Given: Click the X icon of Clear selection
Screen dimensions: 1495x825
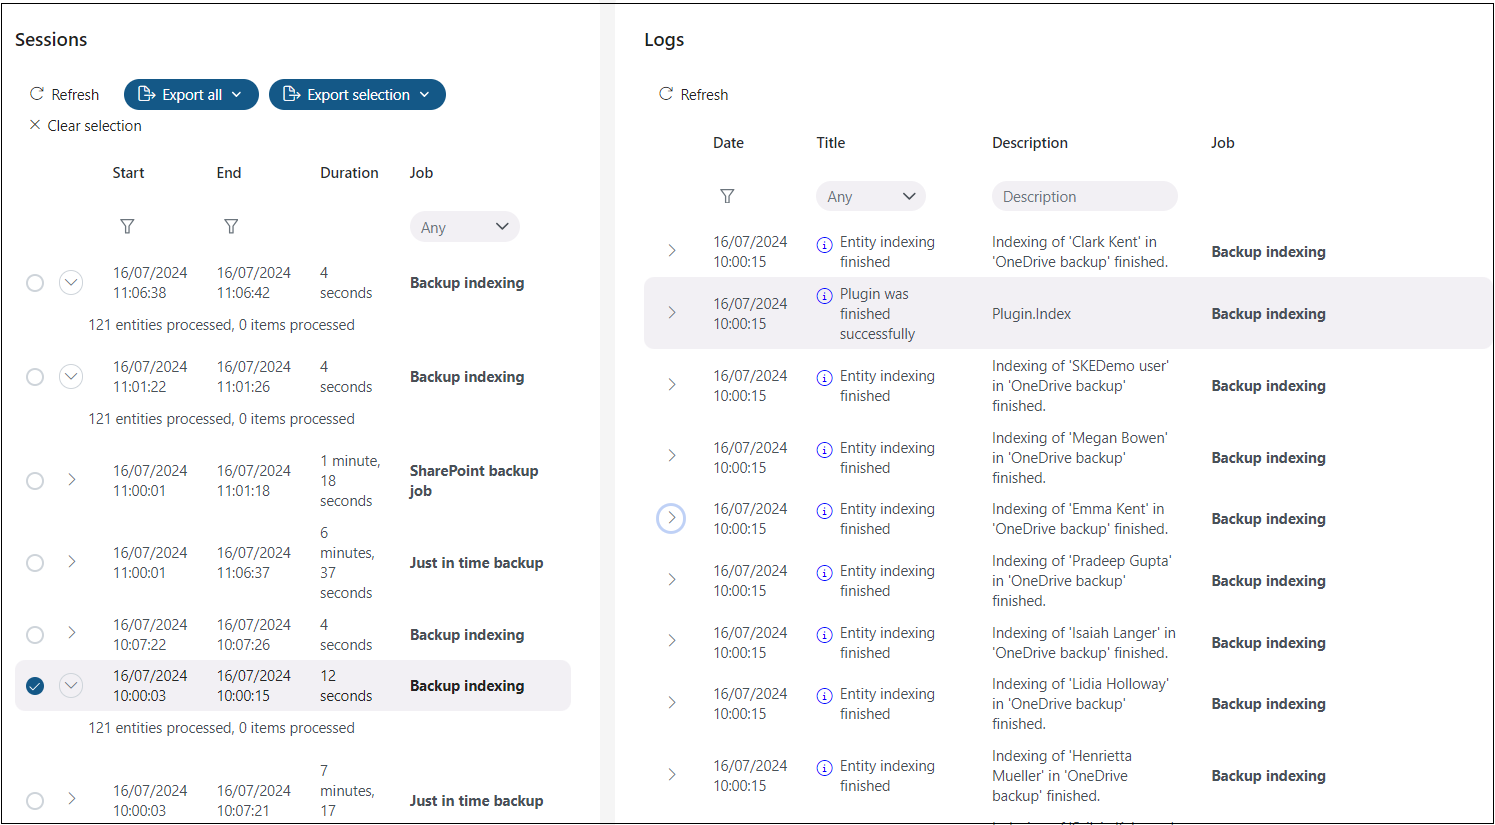Looking at the screenshot, I should point(35,125).
